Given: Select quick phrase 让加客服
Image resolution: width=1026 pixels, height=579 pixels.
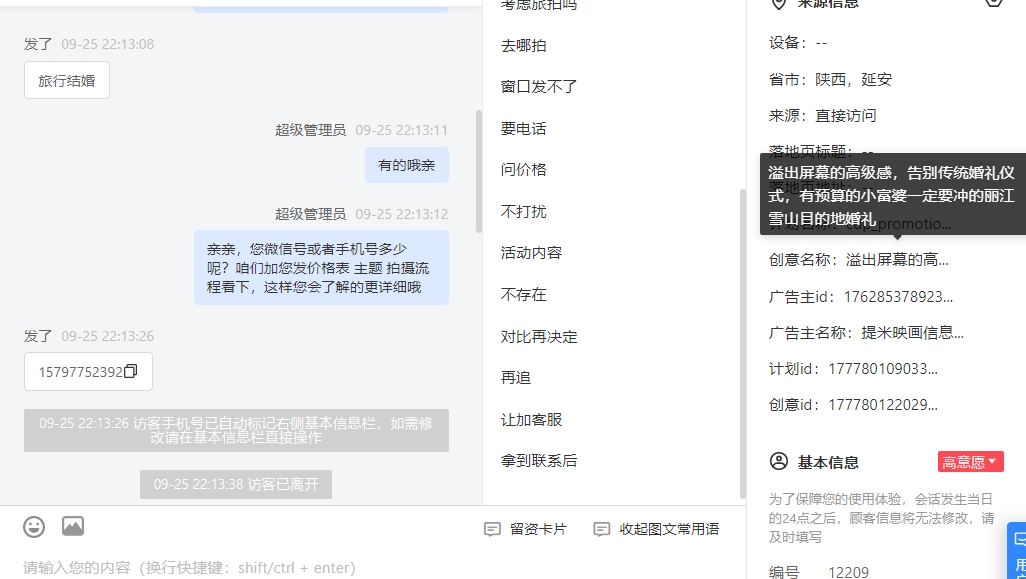Looking at the screenshot, I should click(x=531, y=419).
